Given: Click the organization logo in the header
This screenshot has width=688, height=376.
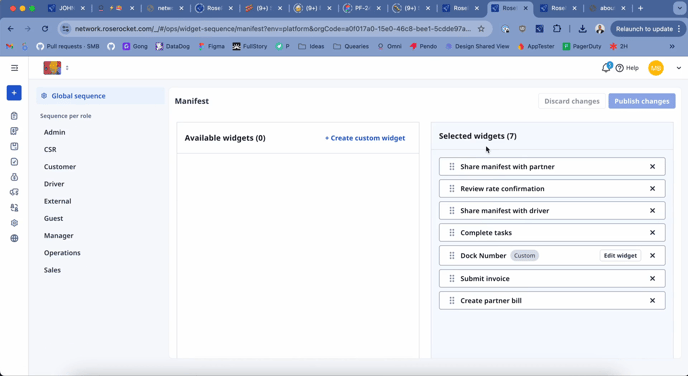Looking at the screenshot, I should (x=52, y=68).
